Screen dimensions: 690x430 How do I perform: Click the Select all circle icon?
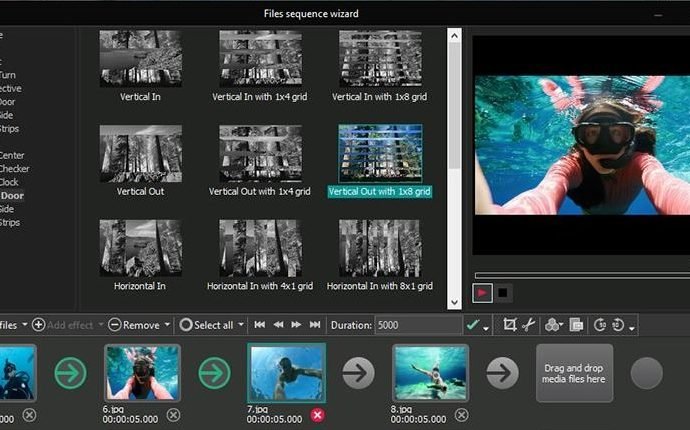(186, 325)
